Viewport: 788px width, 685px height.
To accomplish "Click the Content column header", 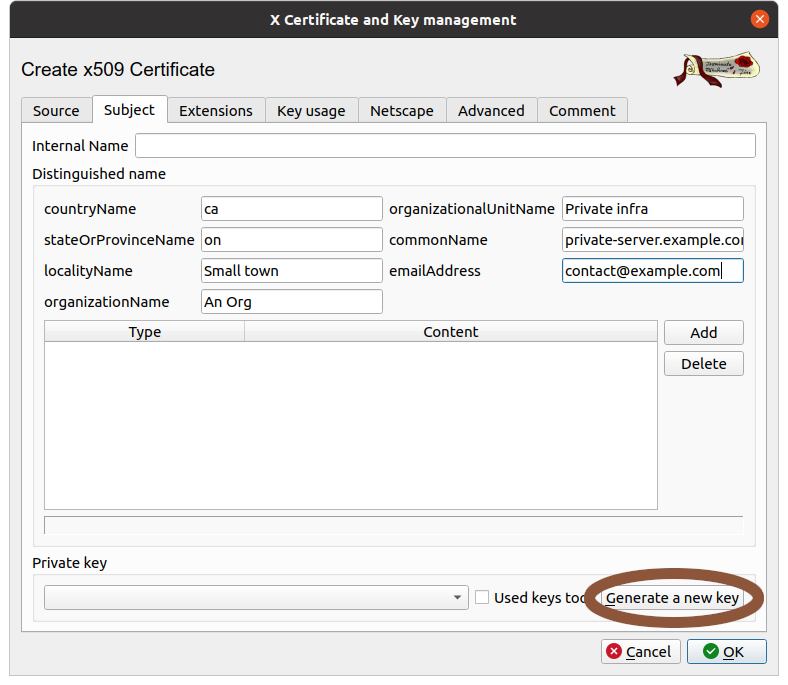I will [x=451, y=332].
